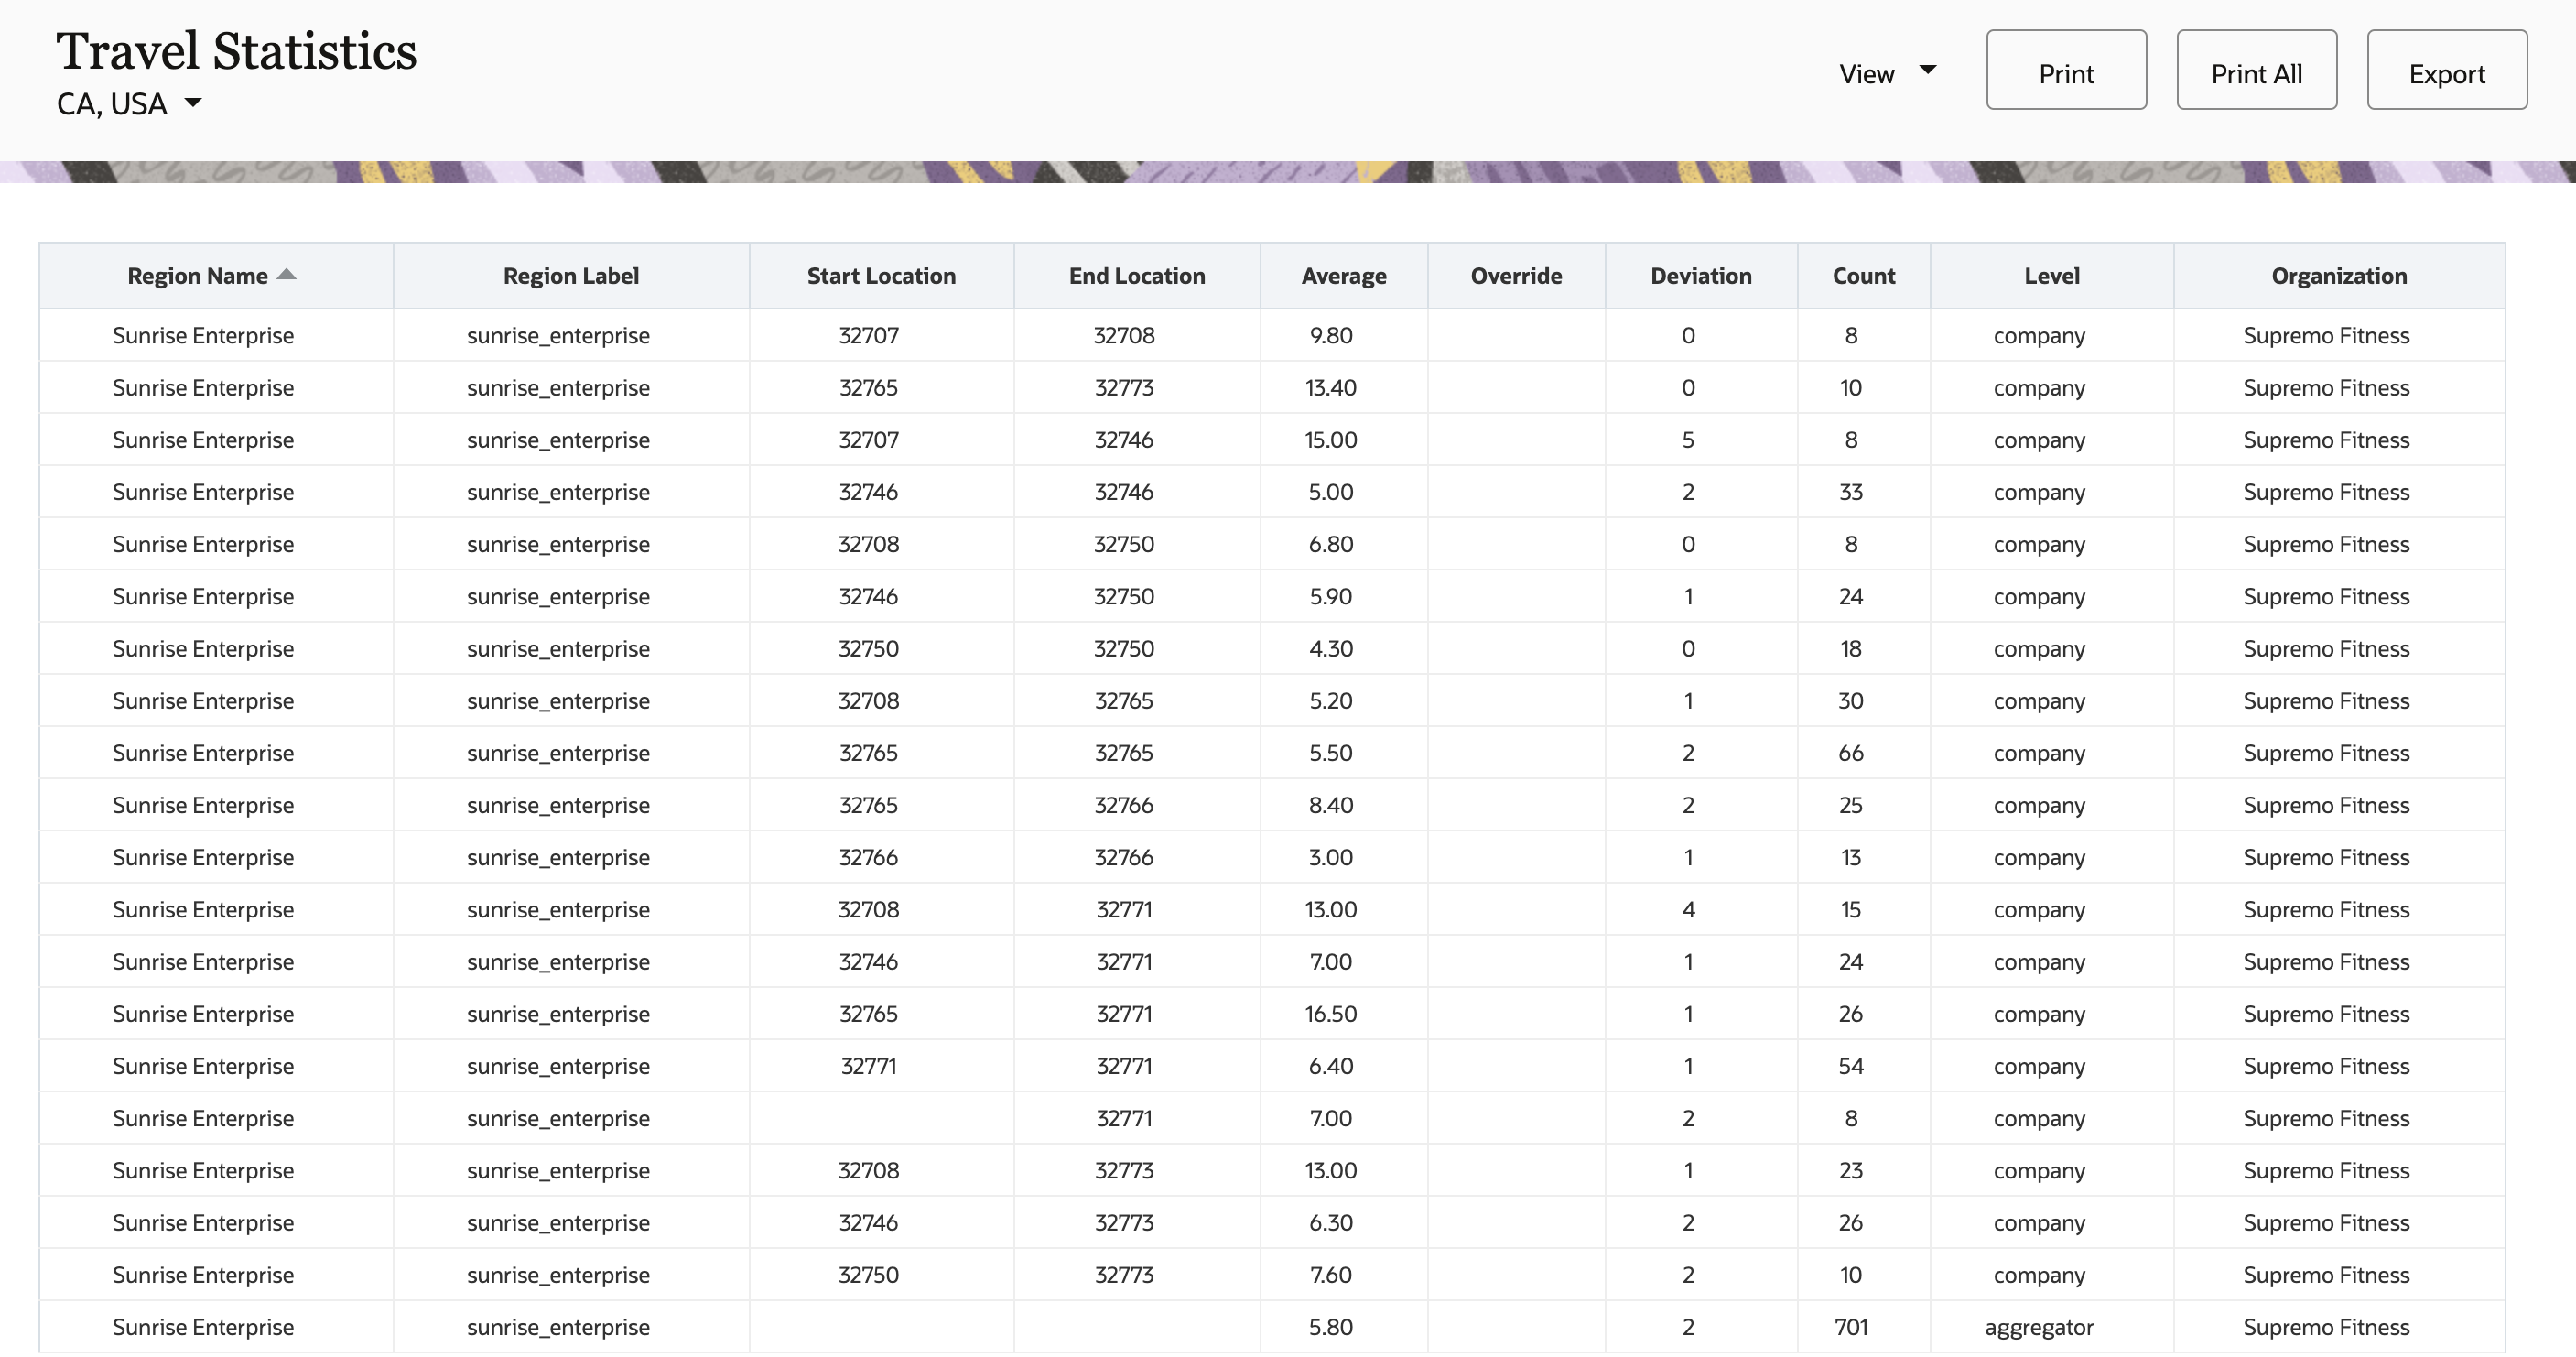Screen dimensions: 2576x1357
Task: Click the Average column header
Action: pyautogui.click(x=1343, y=276)
